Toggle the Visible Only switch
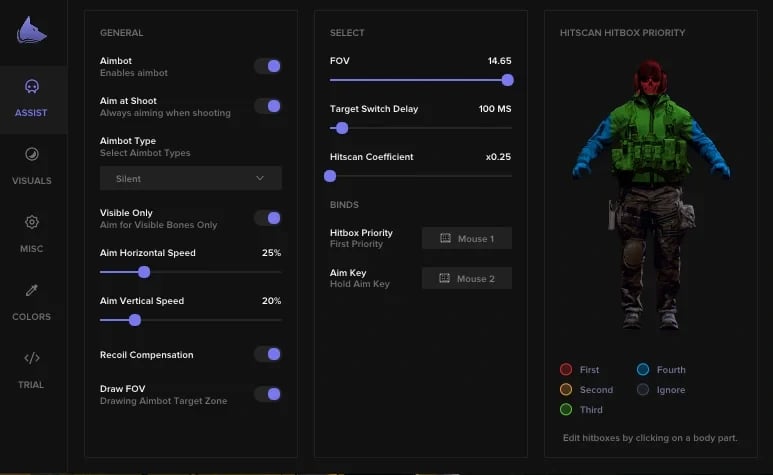This screenshot has width=773, height=475. (x=268, y=218)
